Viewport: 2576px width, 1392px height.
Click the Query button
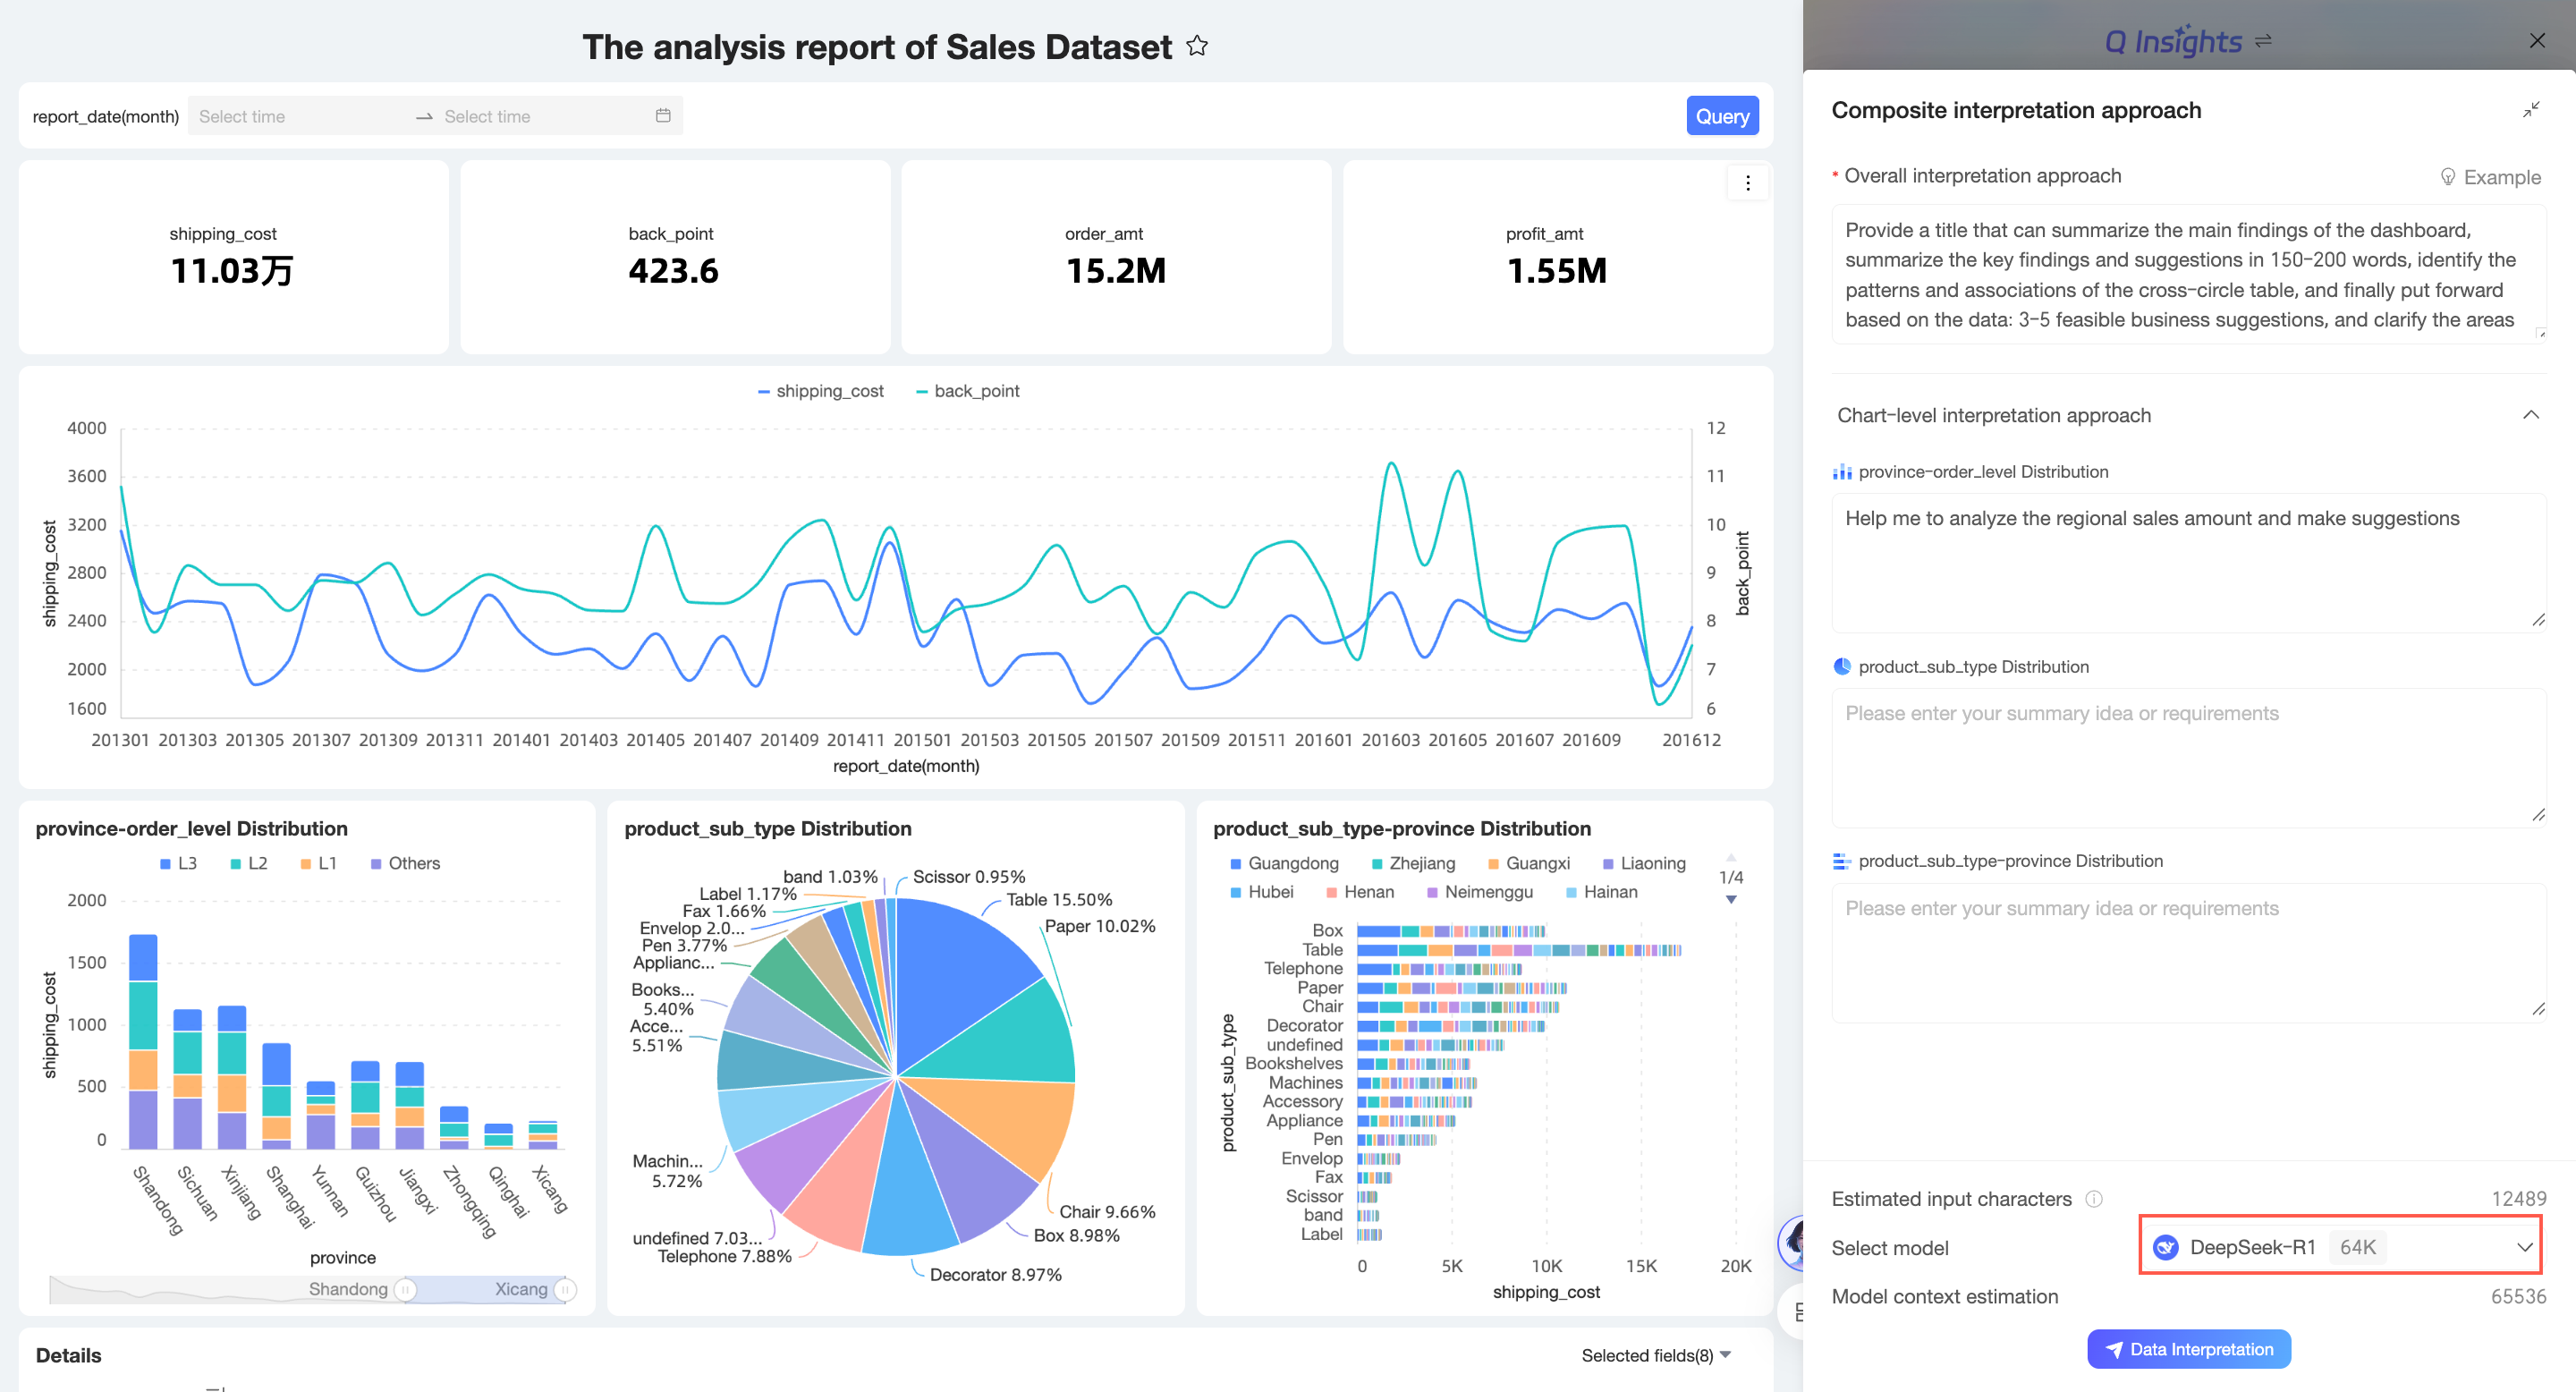tap(1721, 116)
